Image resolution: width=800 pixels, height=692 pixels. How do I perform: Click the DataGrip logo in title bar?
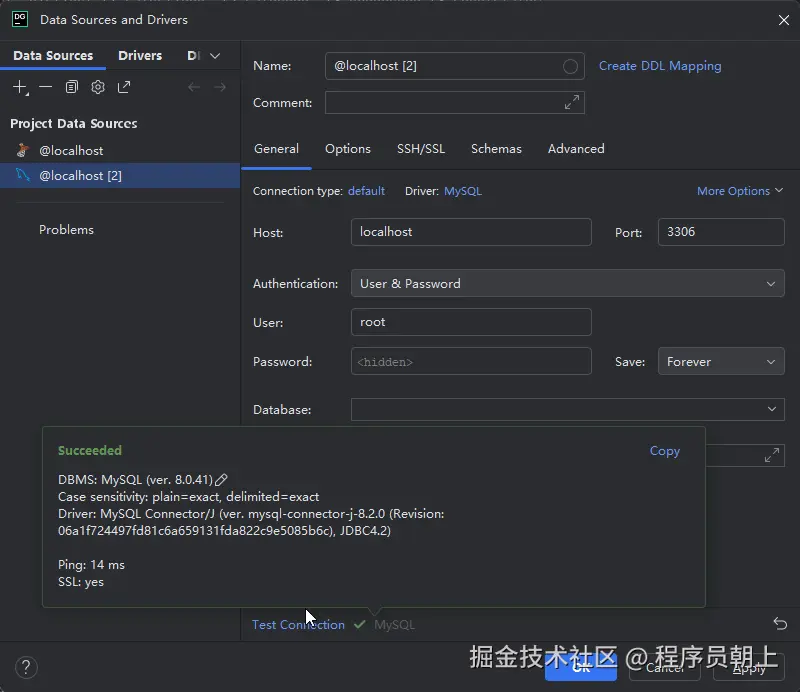(20, 19)
